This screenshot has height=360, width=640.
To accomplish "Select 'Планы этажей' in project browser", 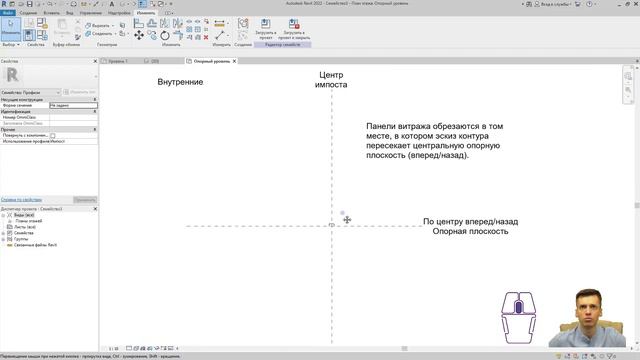I will (x=29, y=221).
